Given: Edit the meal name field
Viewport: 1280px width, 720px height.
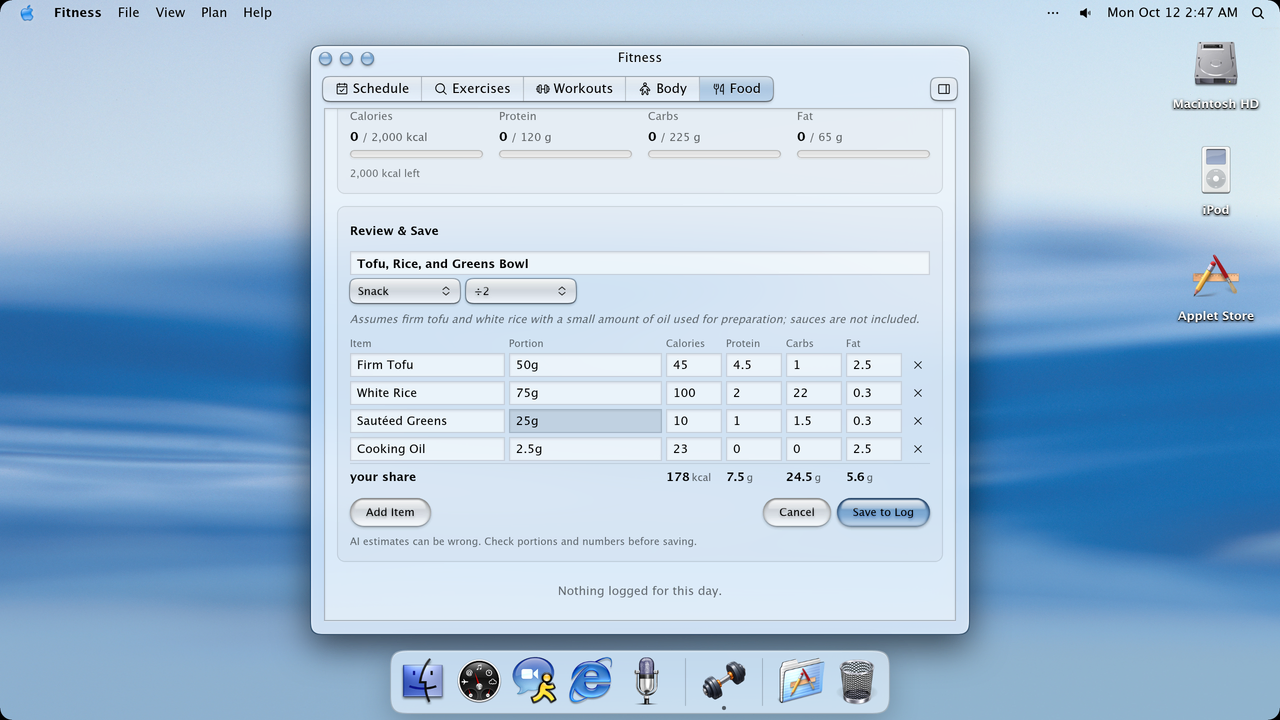Looking at the screenshot, I should tap(639, 264).
